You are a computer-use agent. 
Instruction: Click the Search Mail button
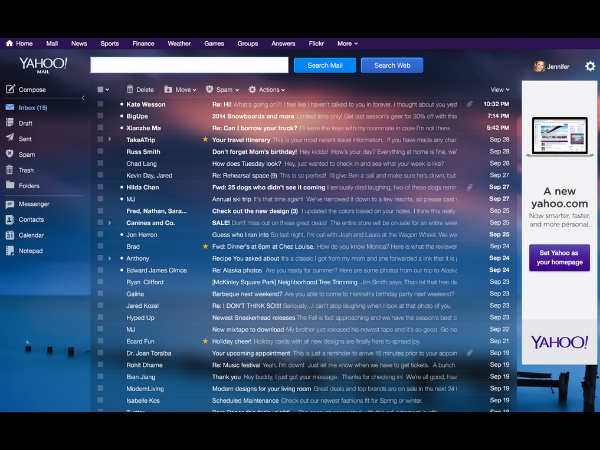tap(325, 65)
